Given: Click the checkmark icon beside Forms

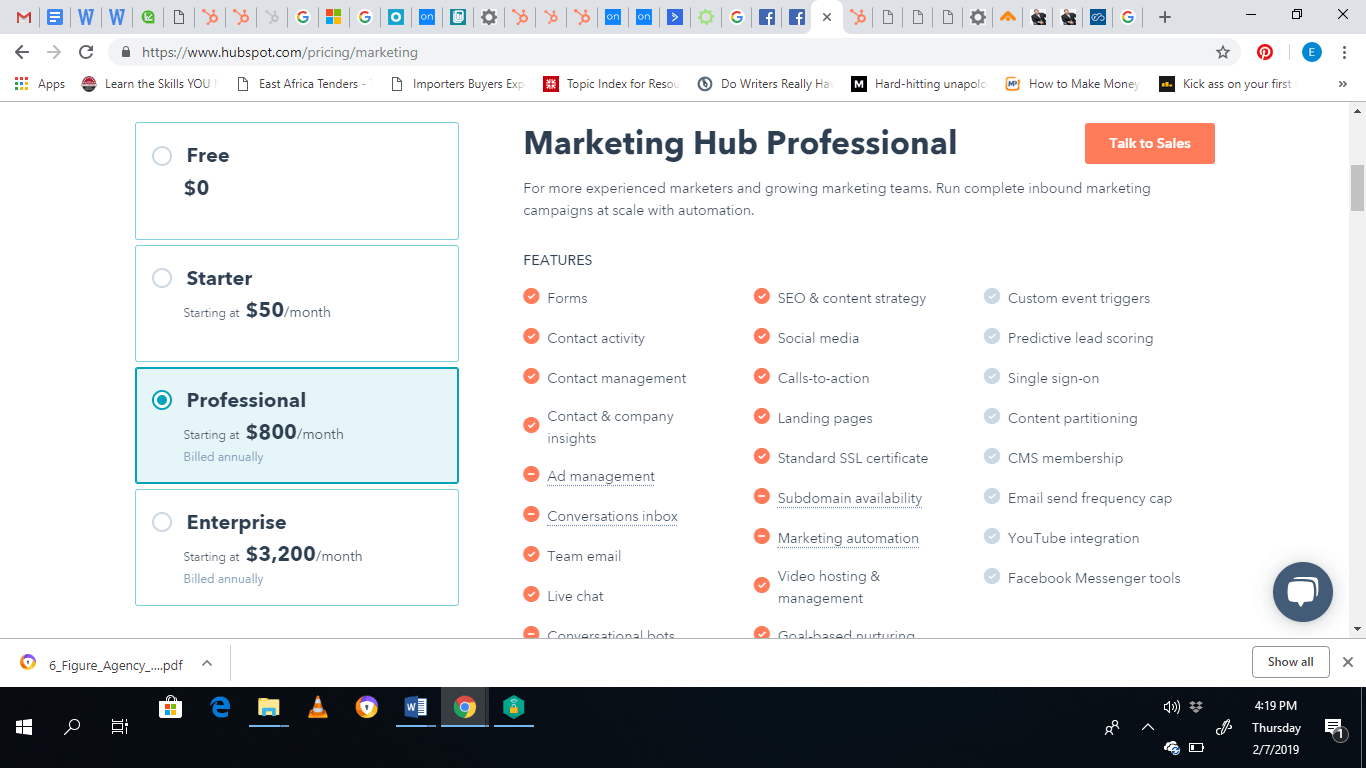Looking at the screenshot, I should pyautogui.click(x=531, y=296).
